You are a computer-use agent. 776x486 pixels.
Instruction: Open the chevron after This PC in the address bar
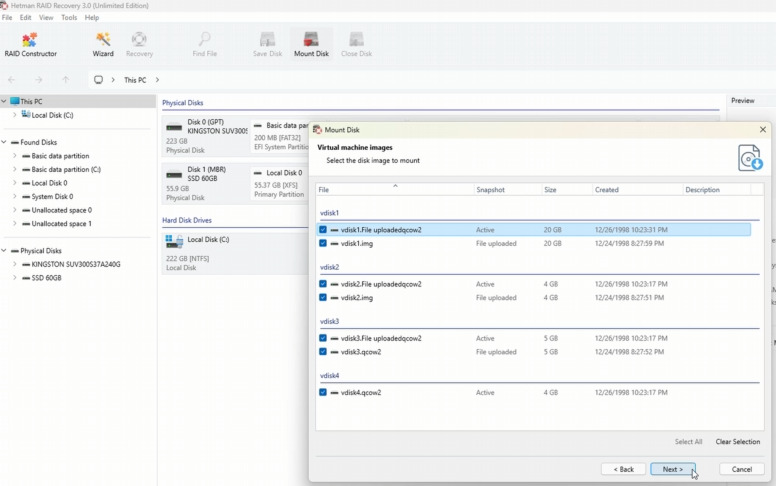(157, 80)
